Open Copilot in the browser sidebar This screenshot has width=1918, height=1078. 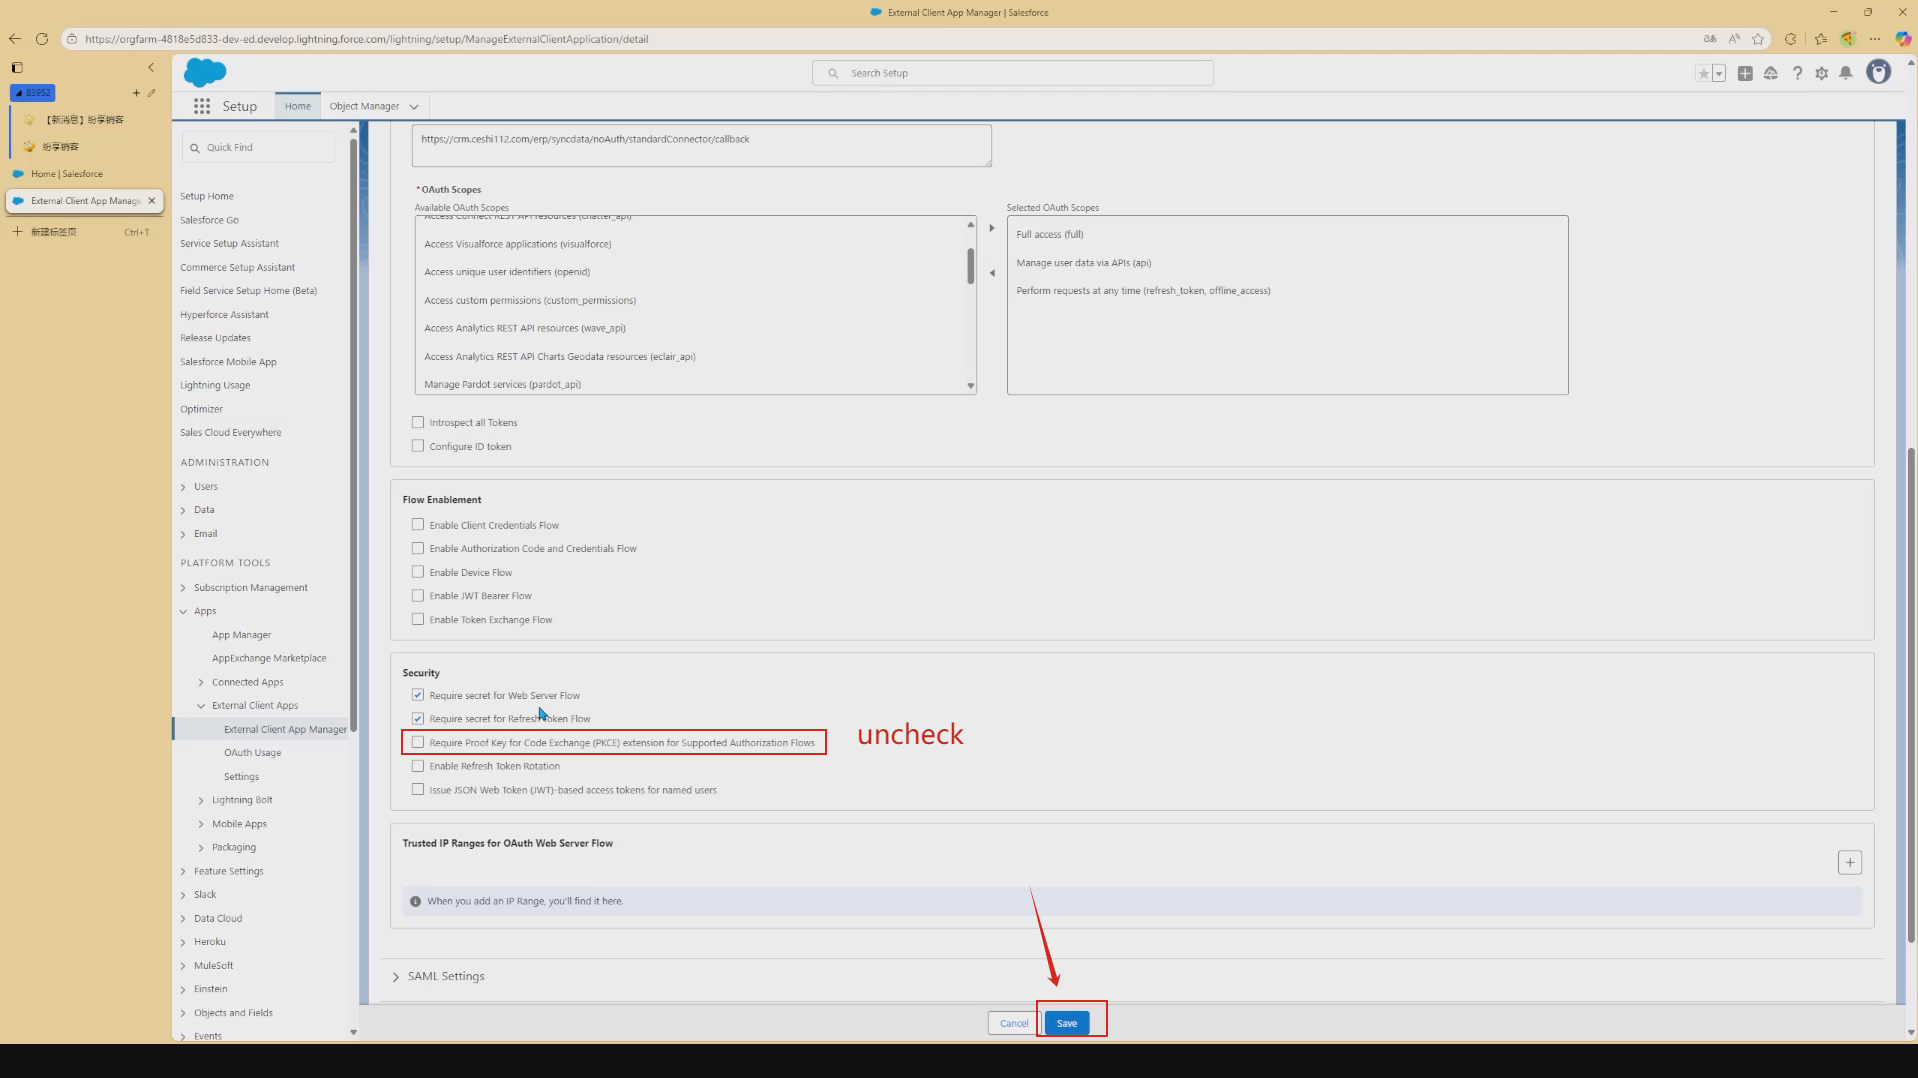[1903, 39]
